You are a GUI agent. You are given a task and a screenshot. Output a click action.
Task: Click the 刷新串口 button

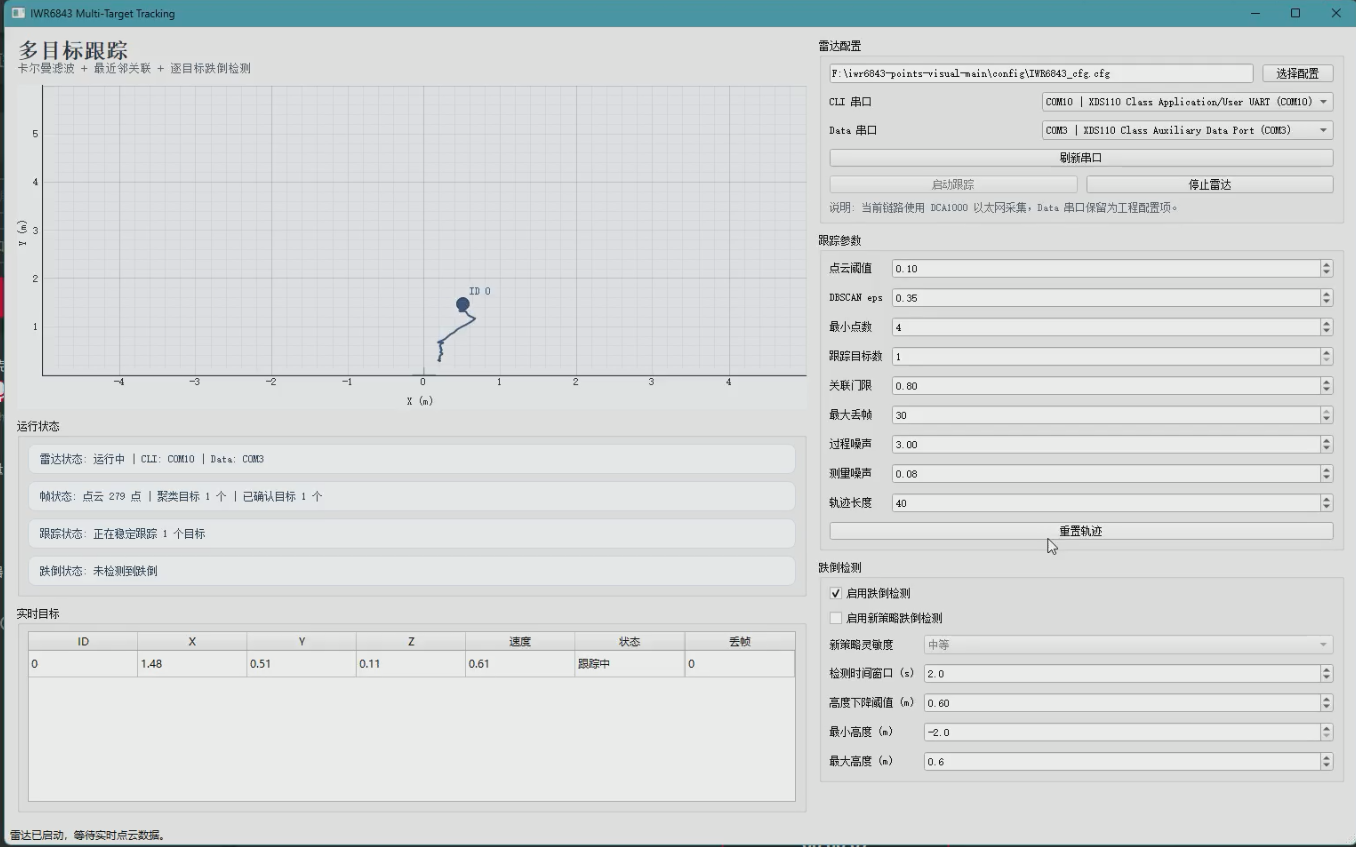pos(1081,158)
